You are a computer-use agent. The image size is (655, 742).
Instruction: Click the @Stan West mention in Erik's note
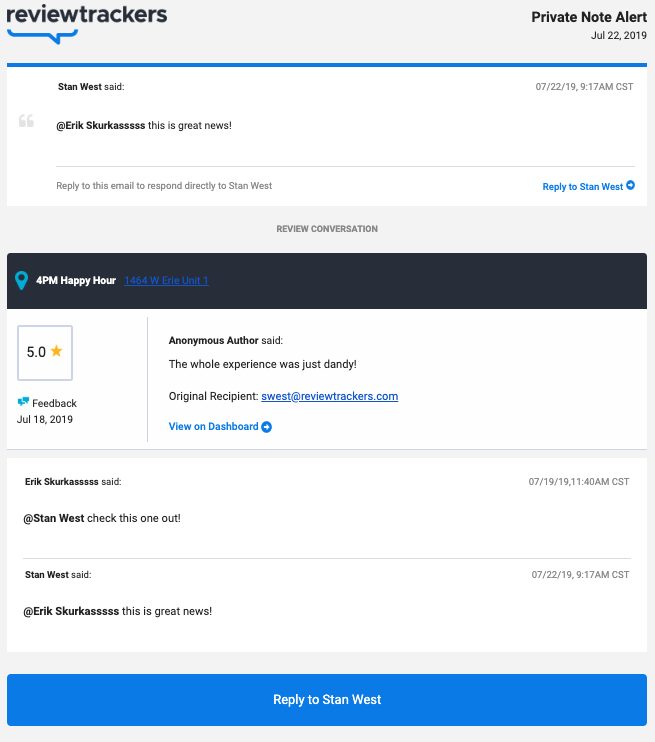54,518
